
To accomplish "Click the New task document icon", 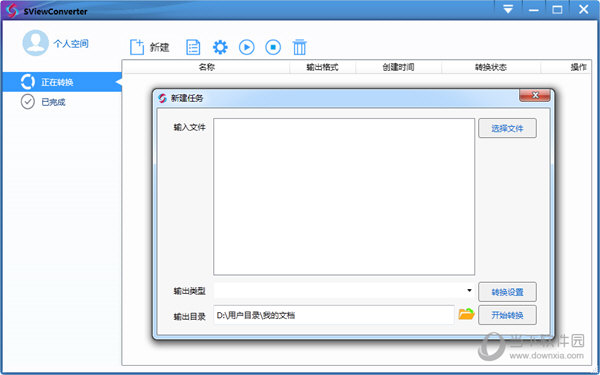I will point(137,47).
